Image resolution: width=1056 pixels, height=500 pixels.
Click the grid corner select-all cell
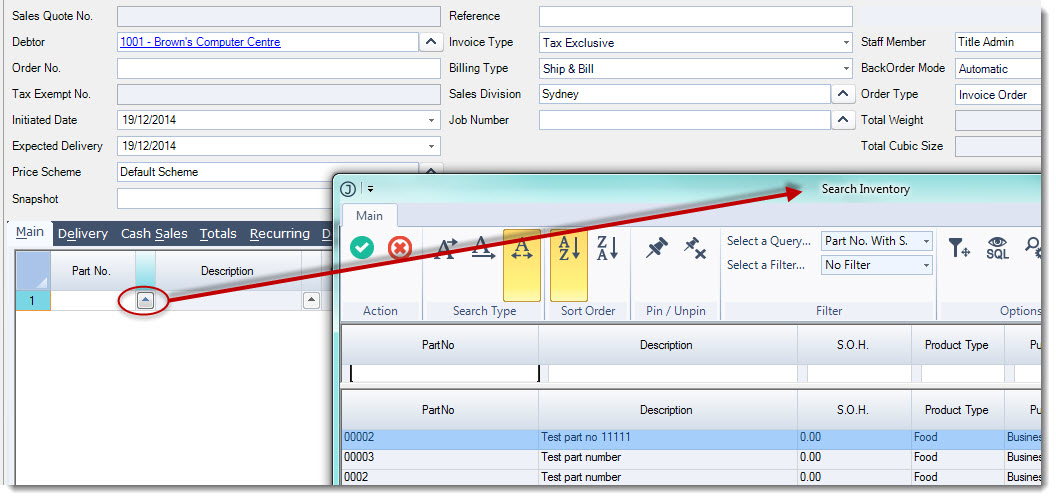click(32, 271)
